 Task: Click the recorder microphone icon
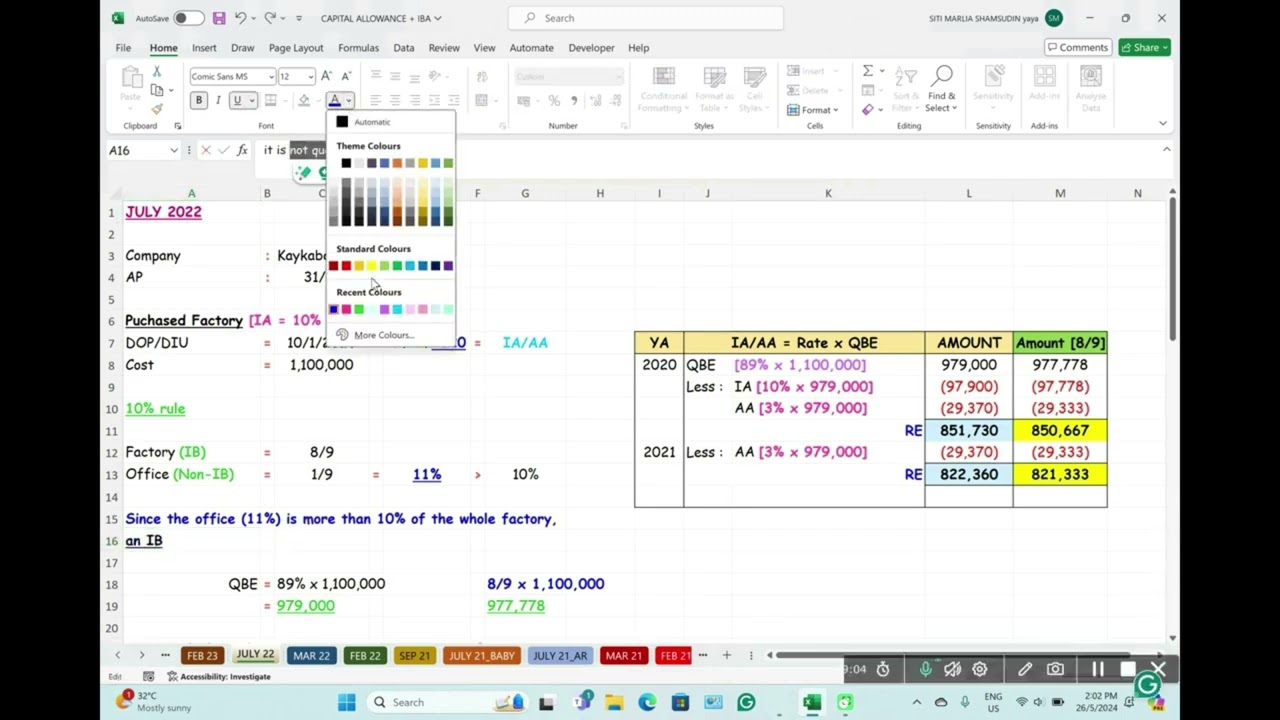926,669
